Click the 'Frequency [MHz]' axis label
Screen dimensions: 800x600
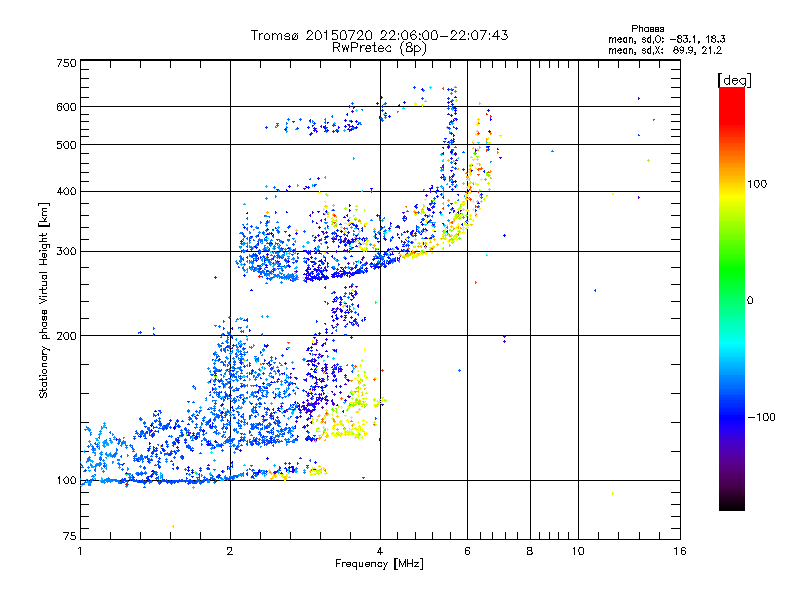pos(379,564)
